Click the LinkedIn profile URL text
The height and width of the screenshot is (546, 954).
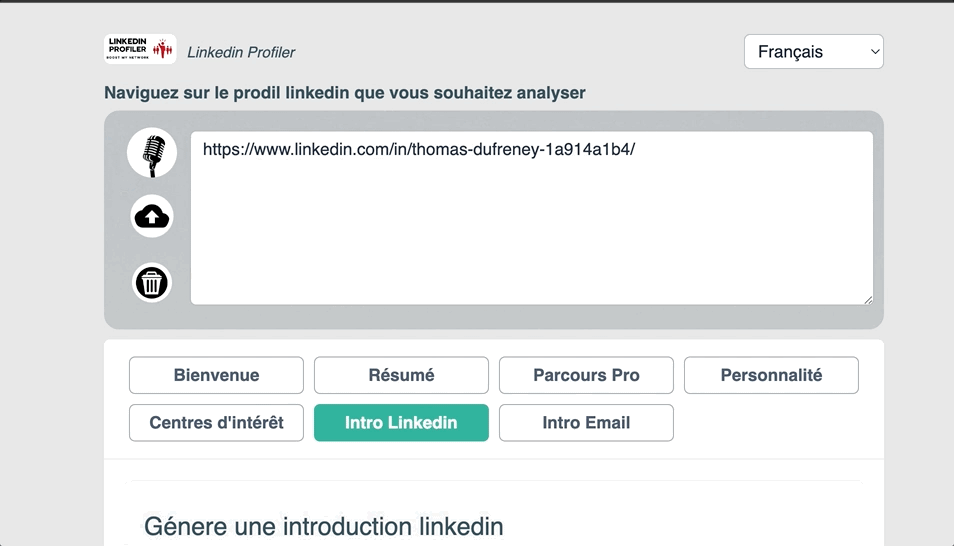(x=418, y=150)
